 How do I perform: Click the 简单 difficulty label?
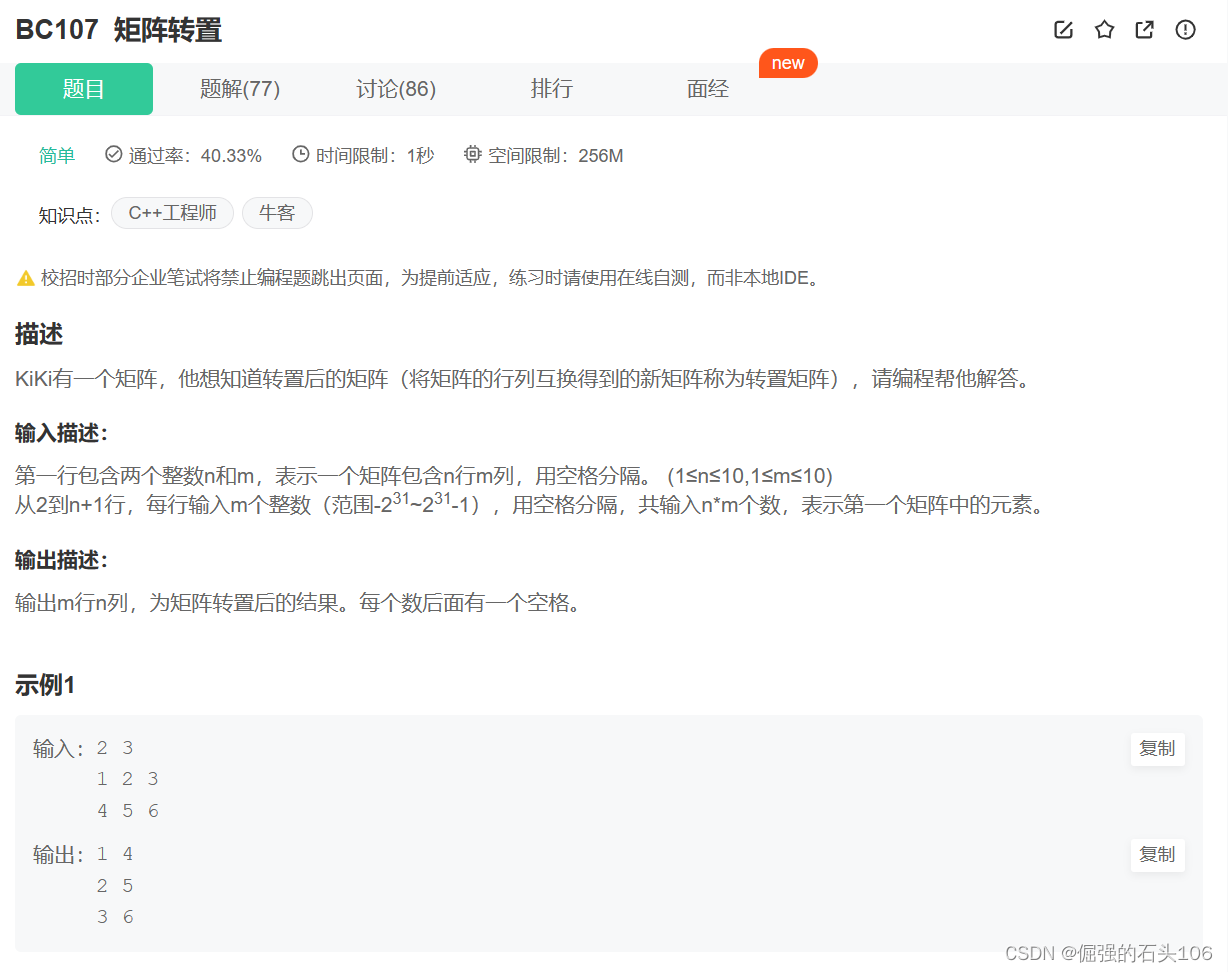pyautogui.click(x=57, y=155)
